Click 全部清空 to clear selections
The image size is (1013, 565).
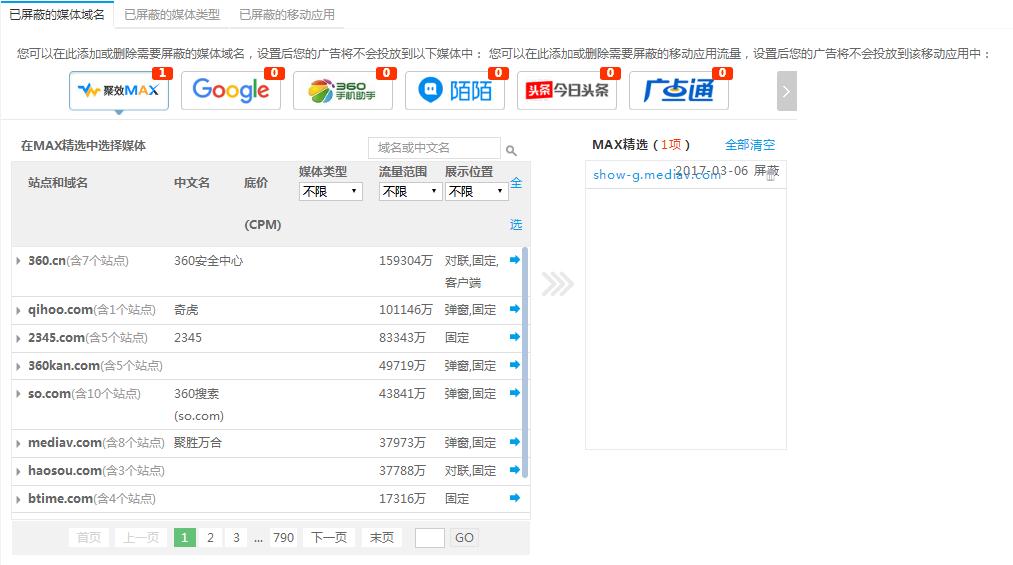(x=749, y=145)
